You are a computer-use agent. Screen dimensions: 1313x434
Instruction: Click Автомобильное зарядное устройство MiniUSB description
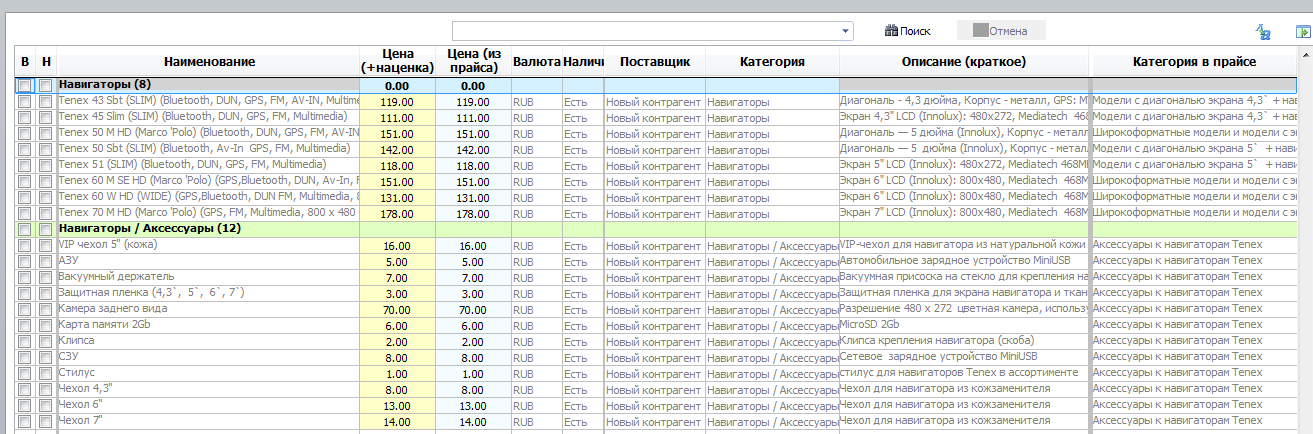964,262
